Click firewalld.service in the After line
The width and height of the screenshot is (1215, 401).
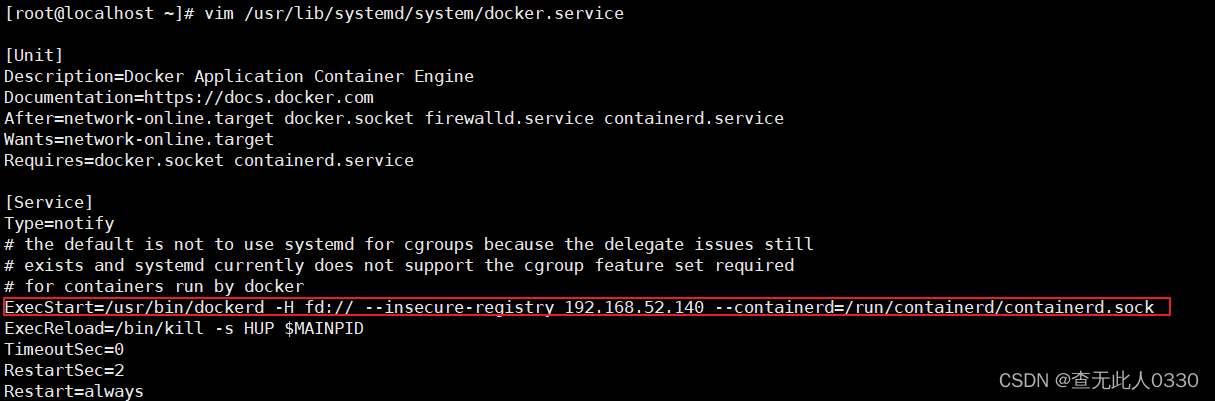coord(509,118)
